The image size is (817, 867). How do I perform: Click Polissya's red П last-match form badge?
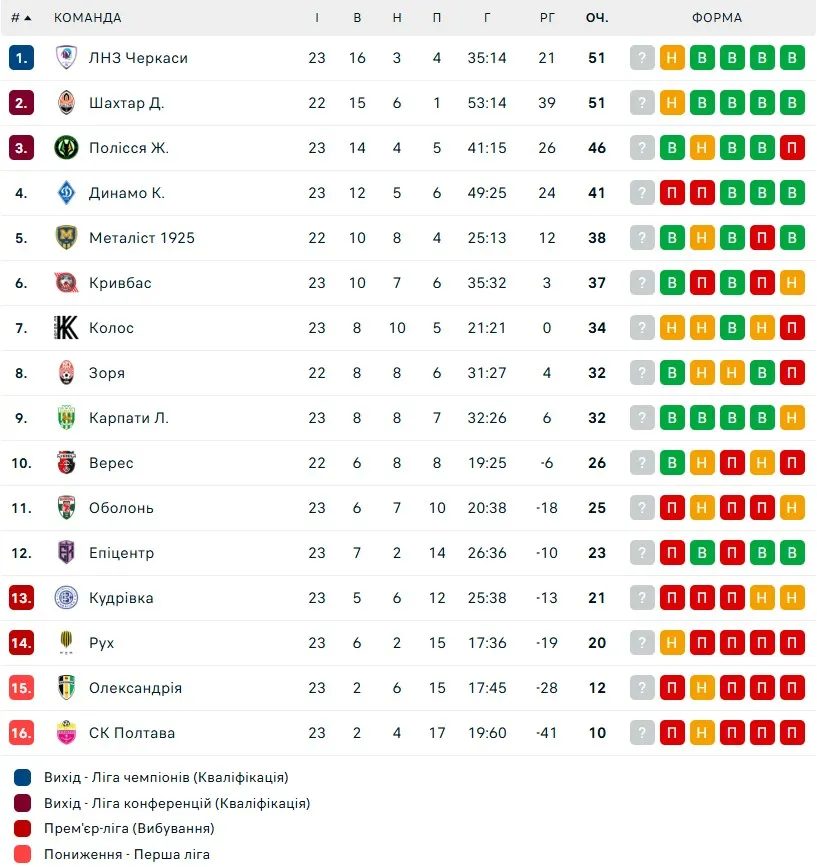[x=793, y=148]
